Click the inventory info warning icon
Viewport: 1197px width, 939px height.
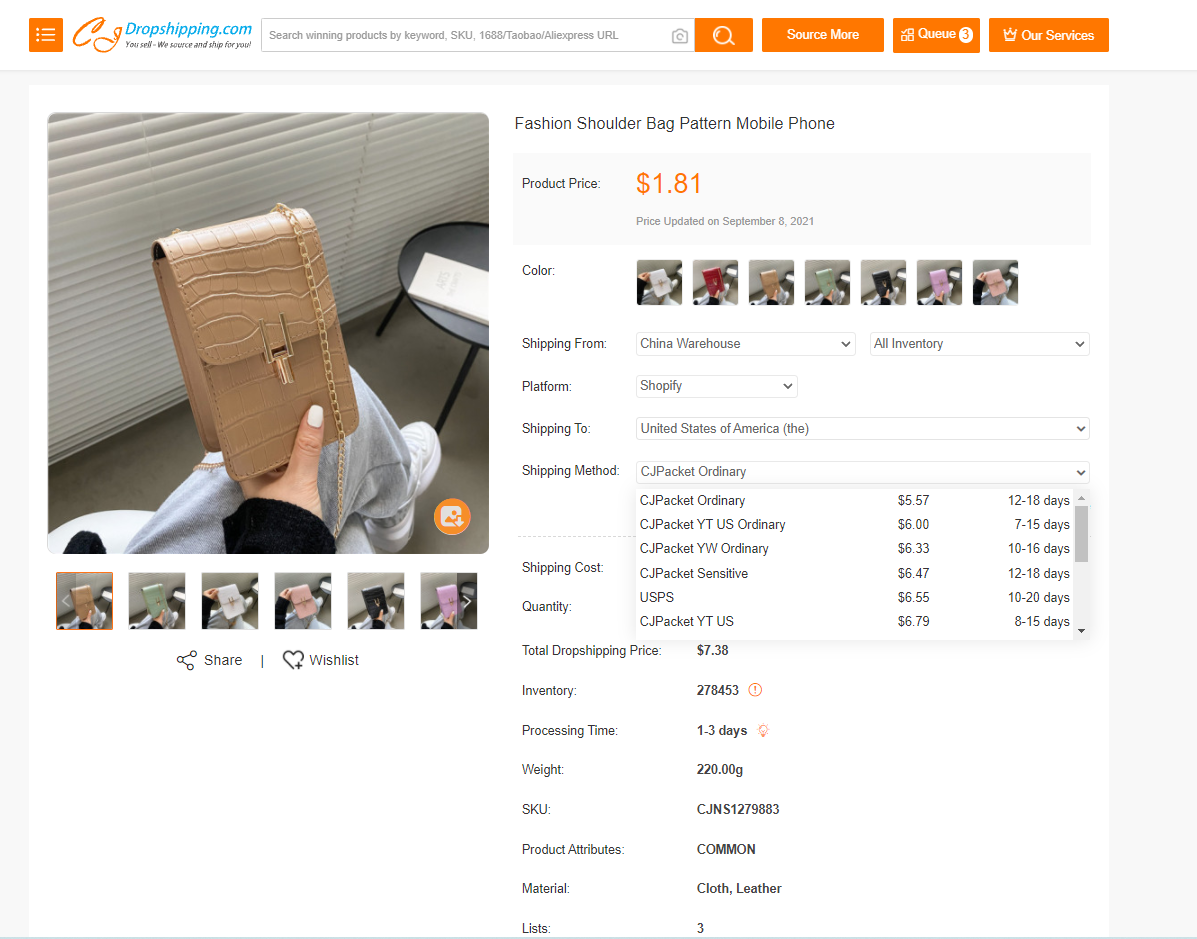point(755,690)
